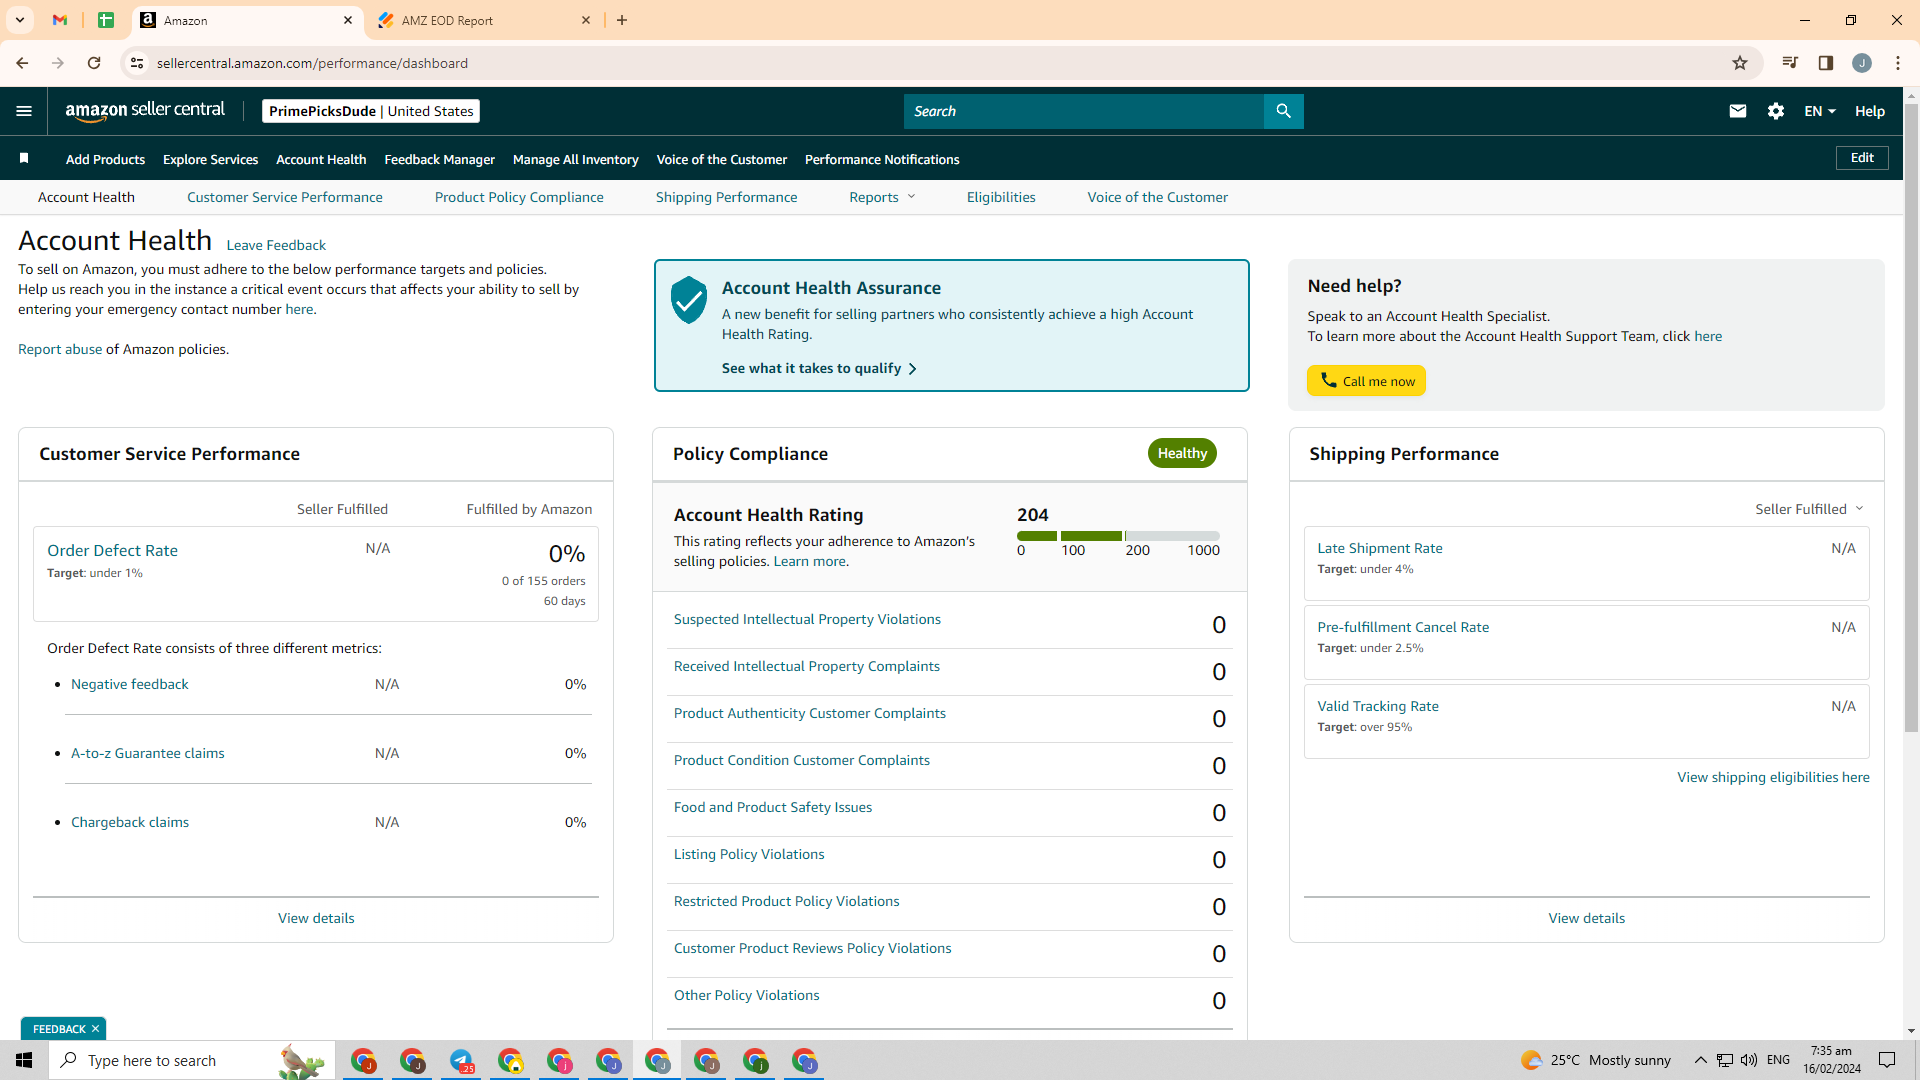Open the Negative feedback link
The image size is (1920, 1080).
tap(130, 684)
